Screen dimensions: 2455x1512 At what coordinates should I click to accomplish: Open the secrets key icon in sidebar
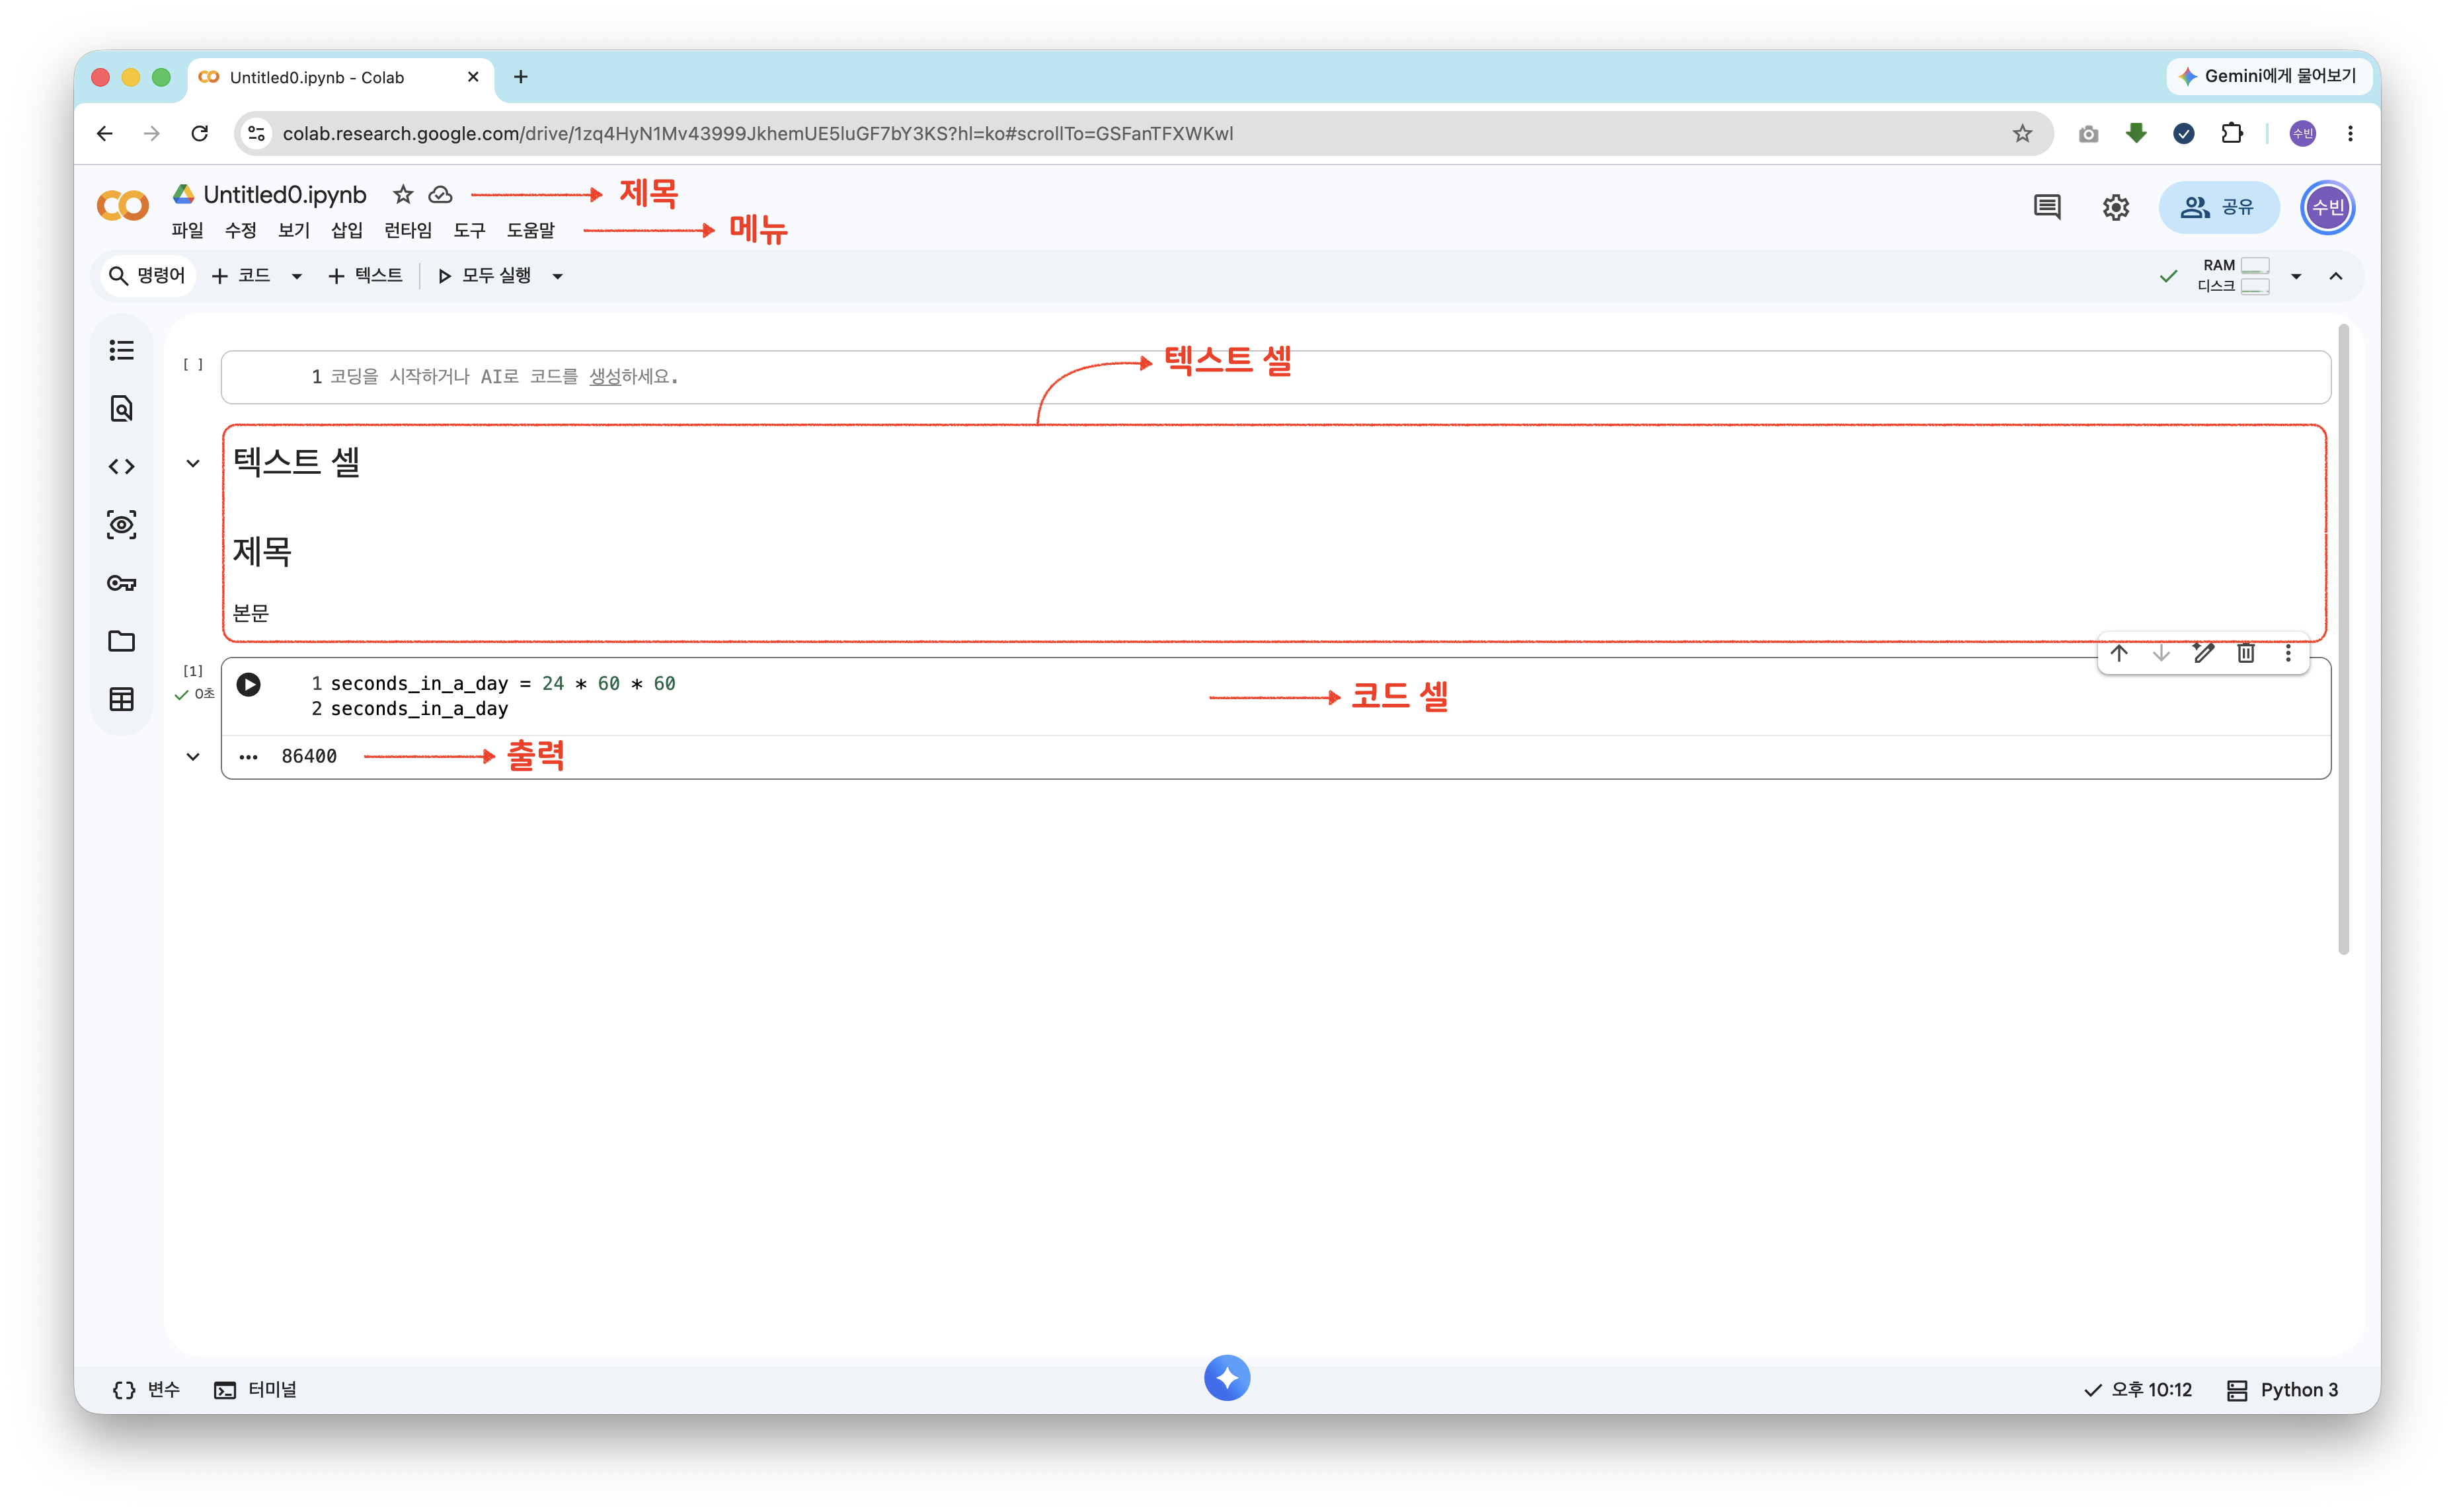click(121, 583)
